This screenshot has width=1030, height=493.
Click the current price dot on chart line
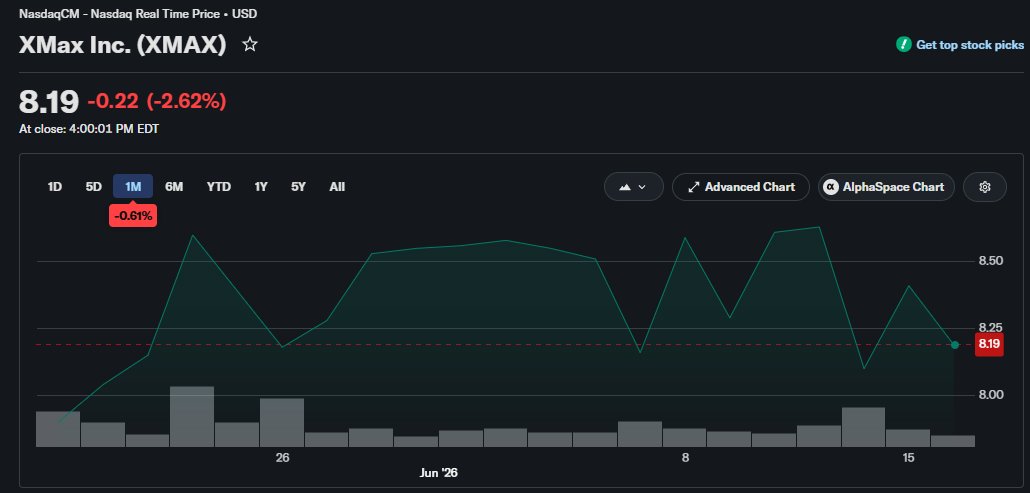pyautogui.click(x=954, y=345)
